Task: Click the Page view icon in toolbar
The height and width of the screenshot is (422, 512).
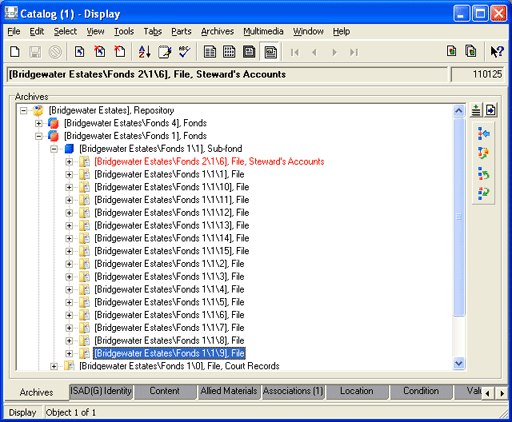Action: pyautogui.click(x=249, y=52)
